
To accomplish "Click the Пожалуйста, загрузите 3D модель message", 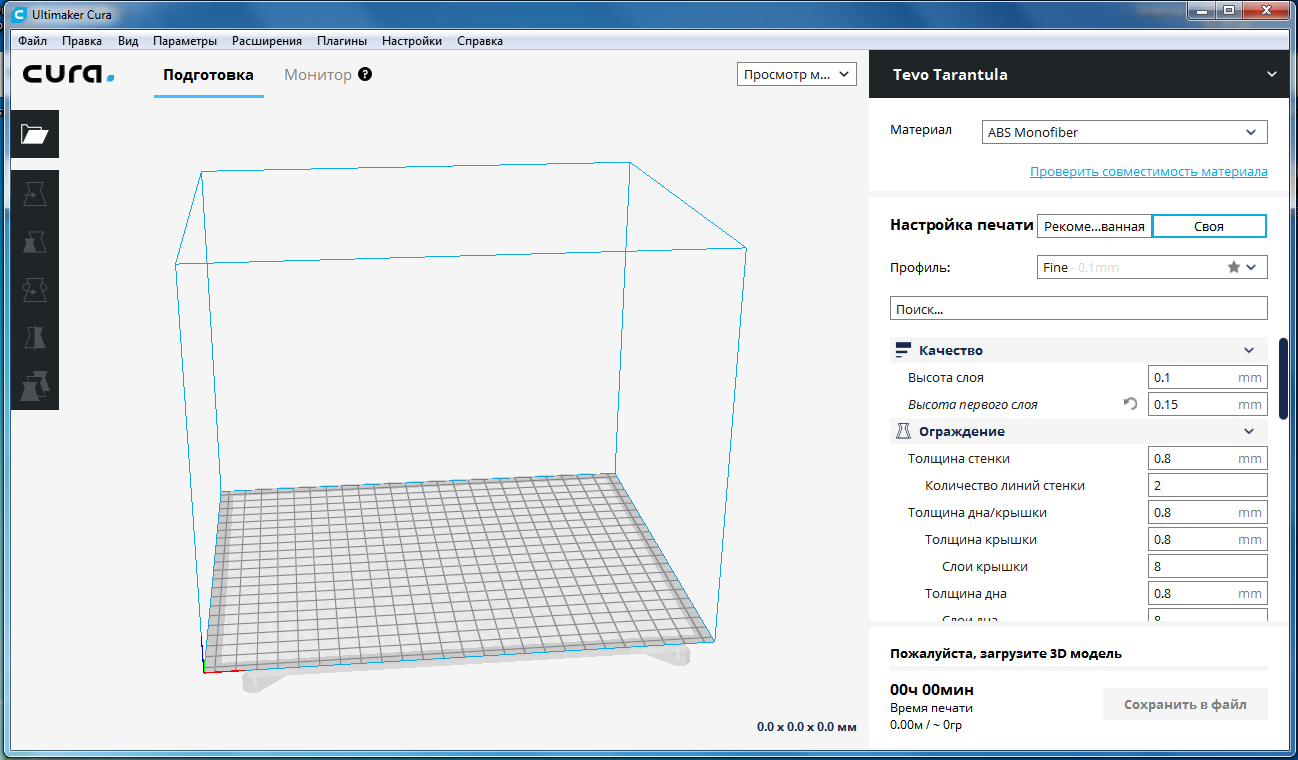I will tap(1006, 653).
